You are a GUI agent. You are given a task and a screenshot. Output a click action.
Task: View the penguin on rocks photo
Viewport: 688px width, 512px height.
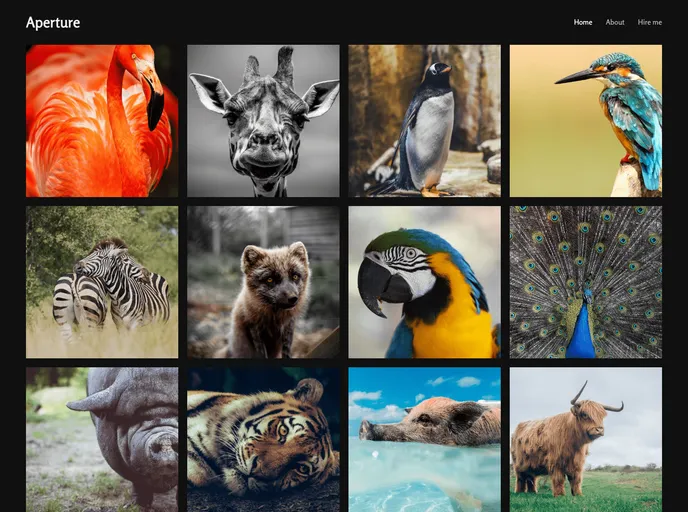pyautogui.click(x=424, y=120)
